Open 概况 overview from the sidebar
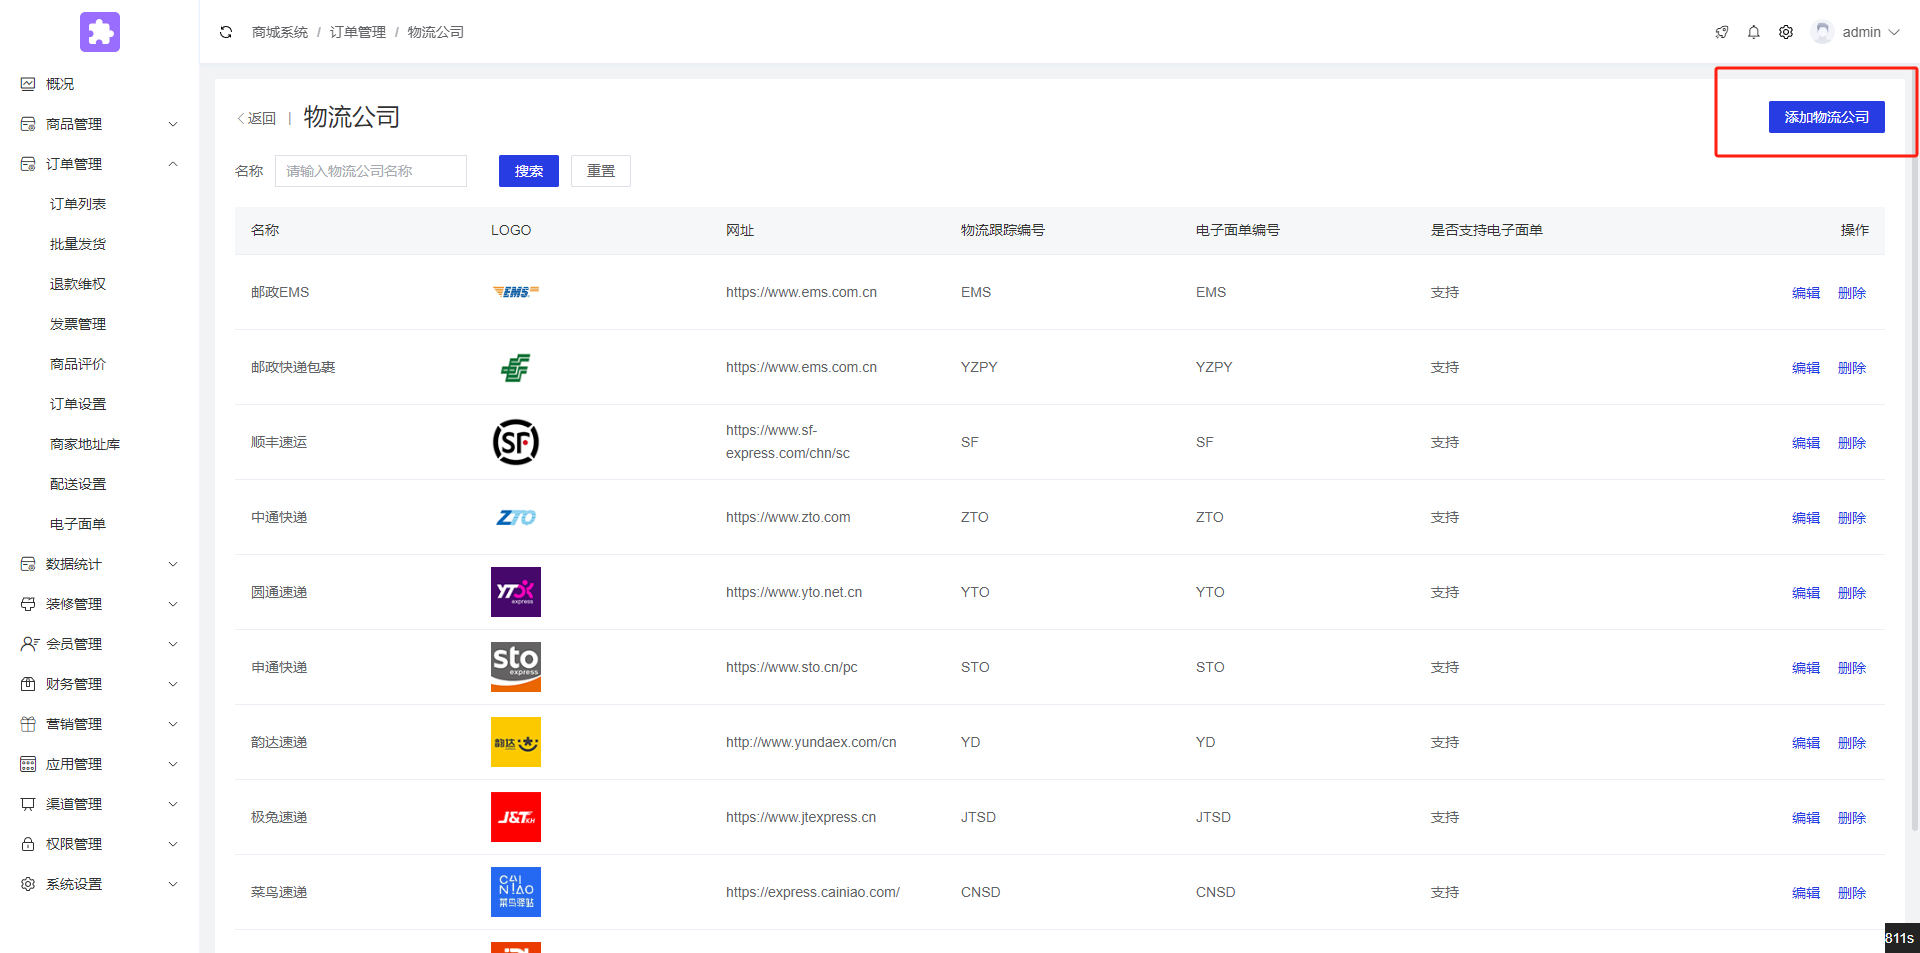 point(60,84)
